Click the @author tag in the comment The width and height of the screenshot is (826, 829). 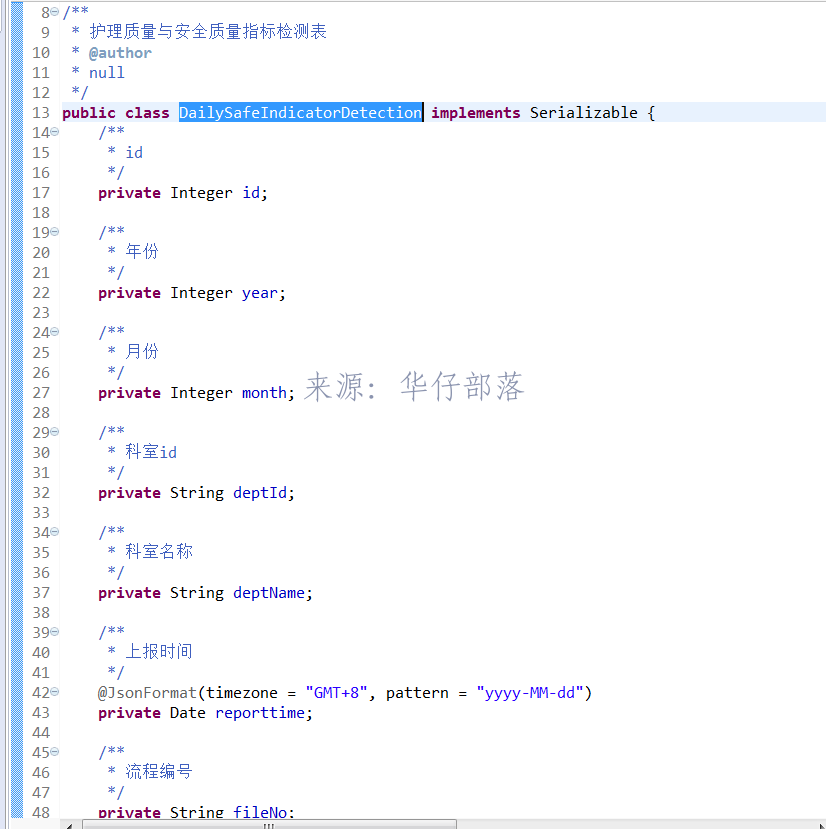click(120, 53)
